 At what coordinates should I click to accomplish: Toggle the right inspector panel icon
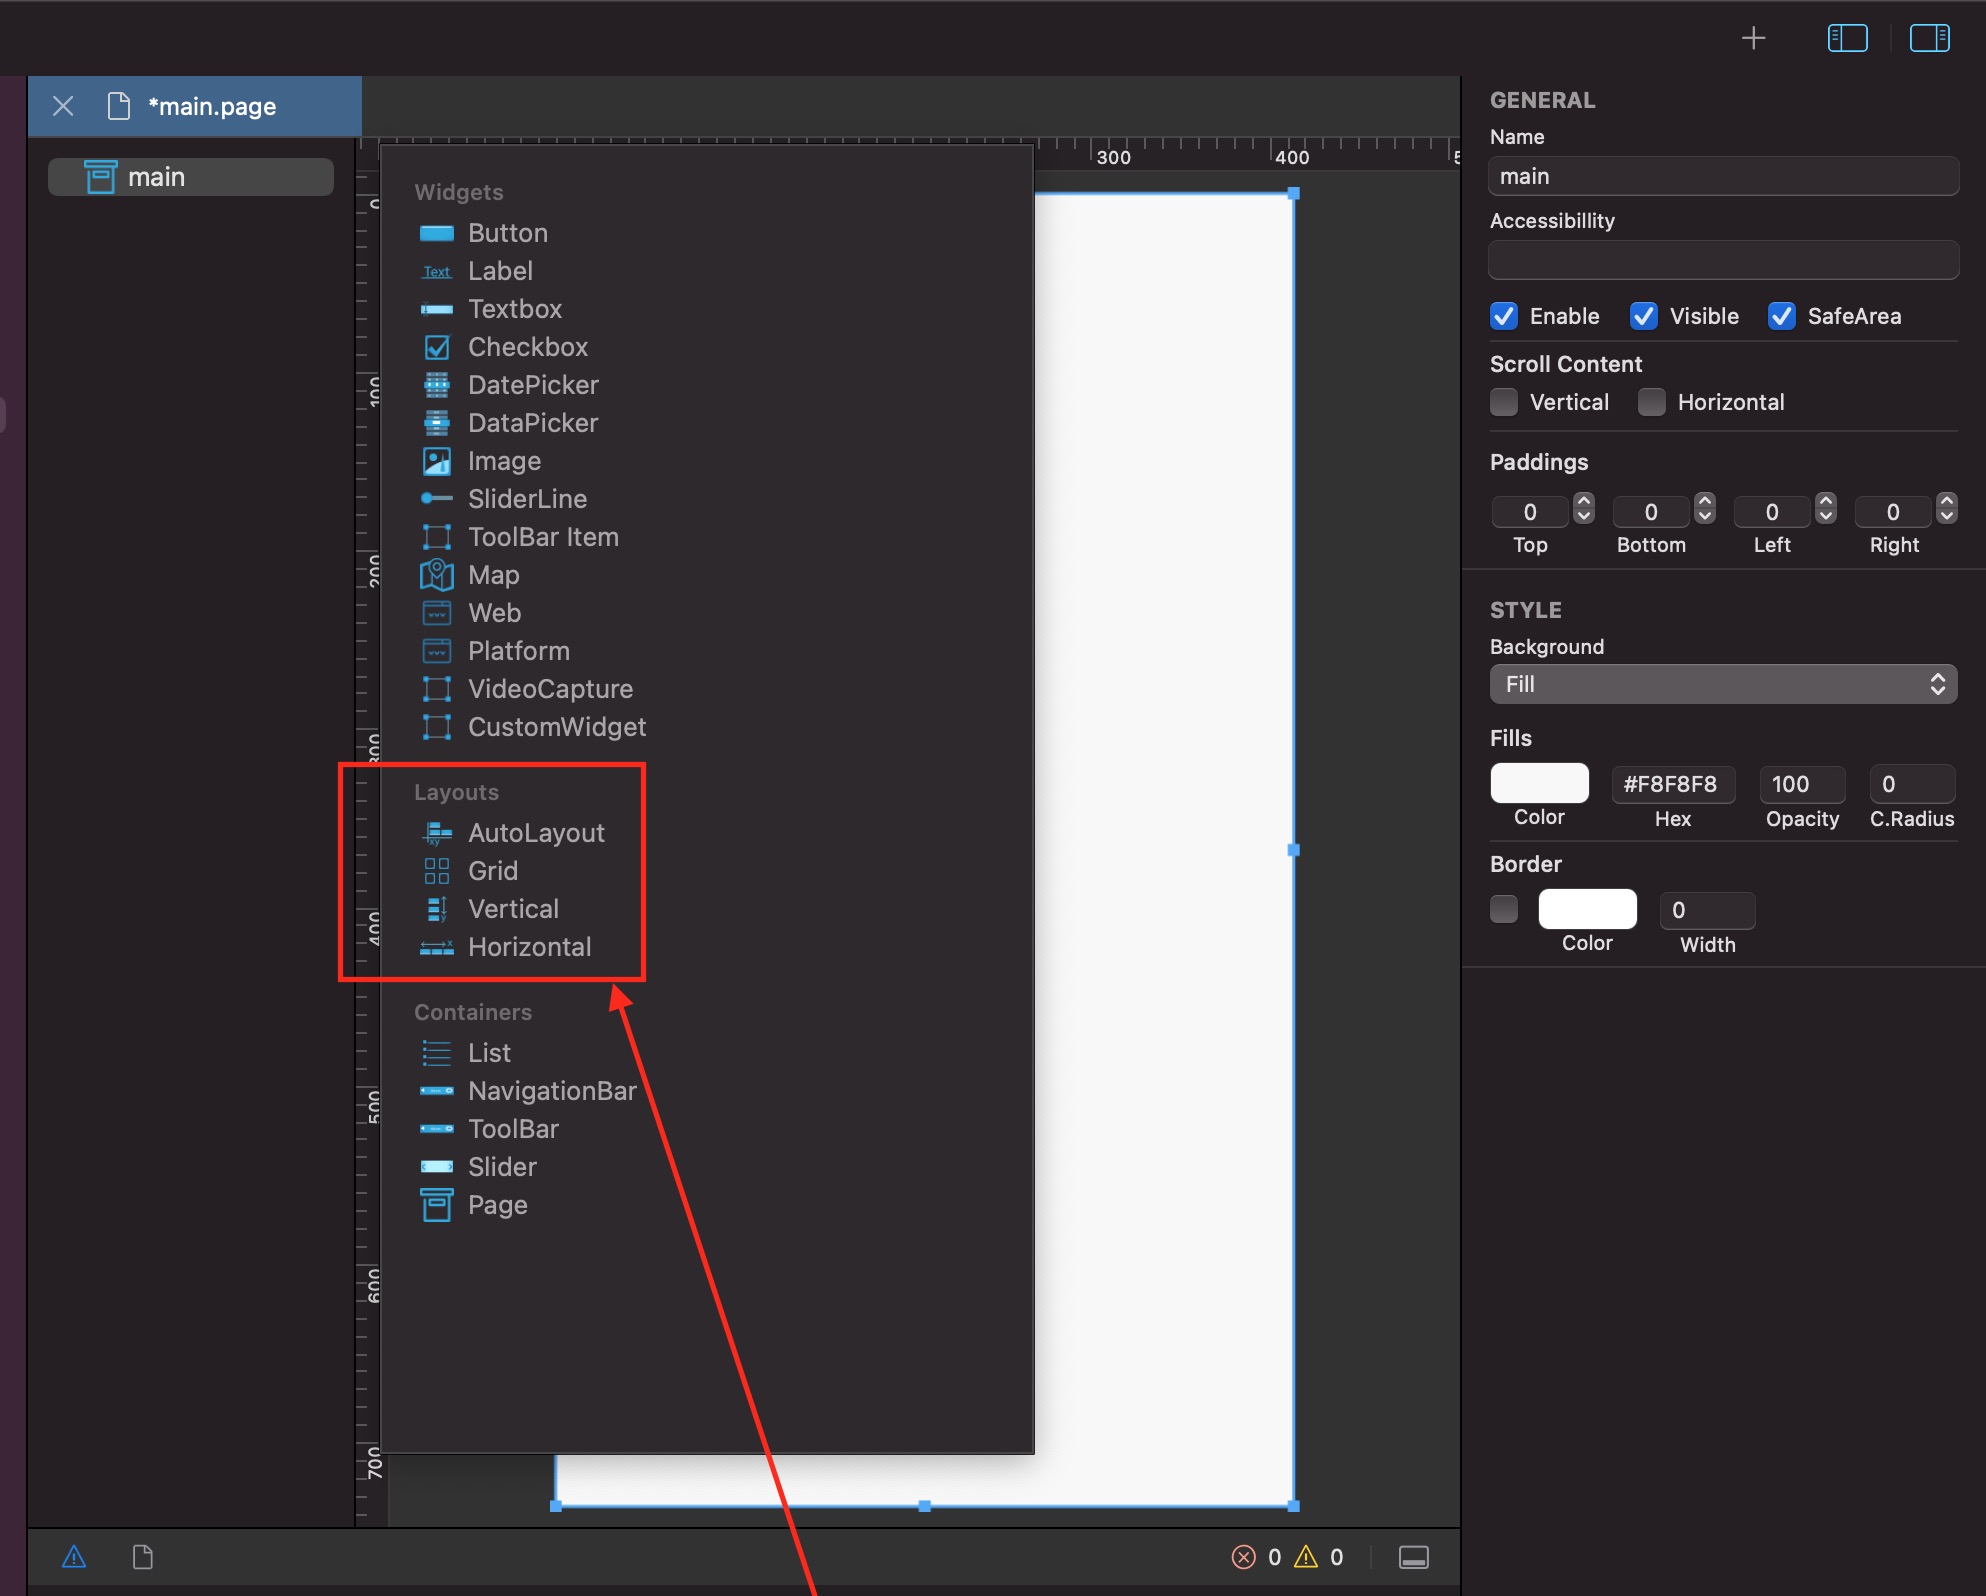click(1929, 38)
